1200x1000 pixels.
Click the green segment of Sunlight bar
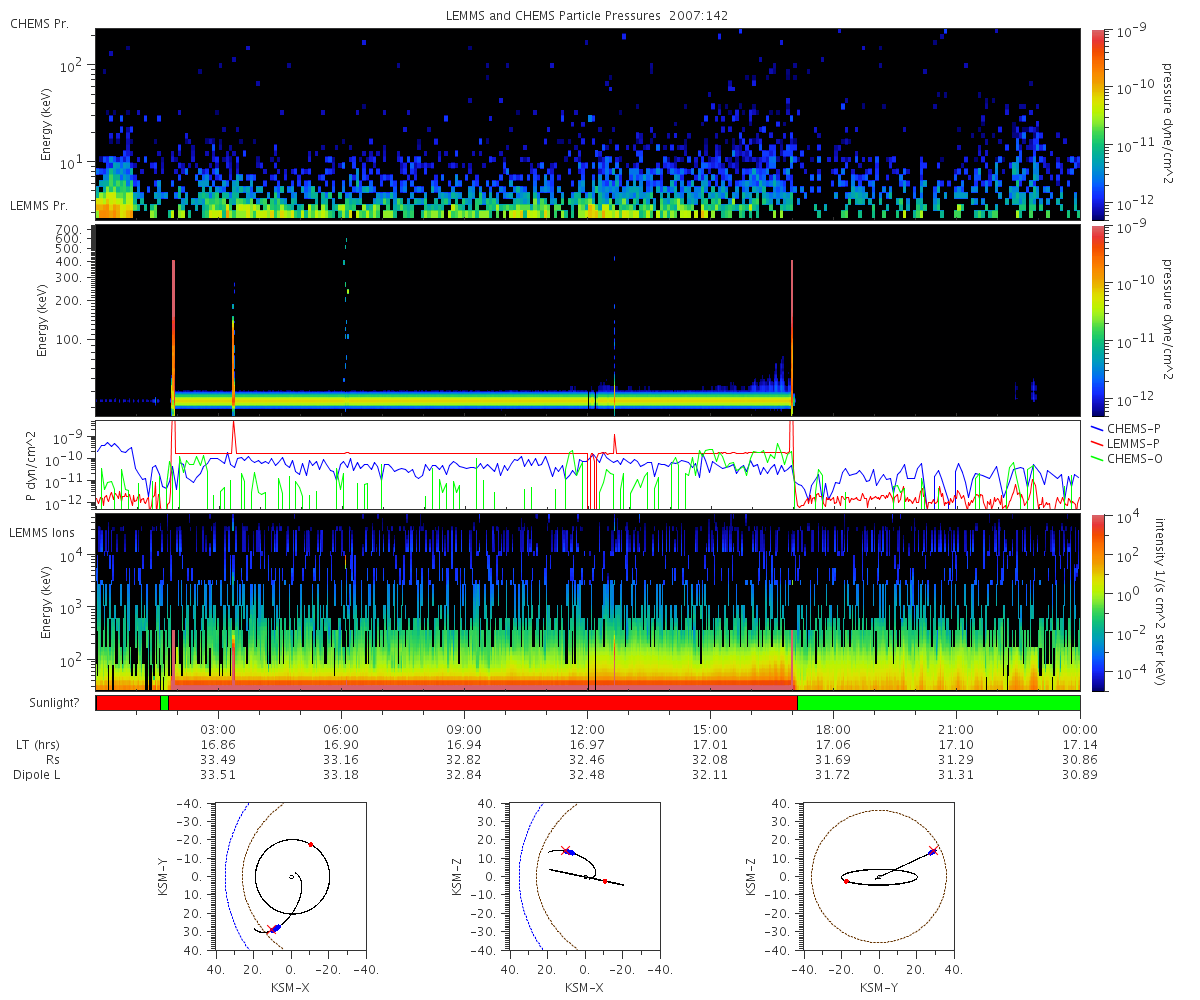938,703
